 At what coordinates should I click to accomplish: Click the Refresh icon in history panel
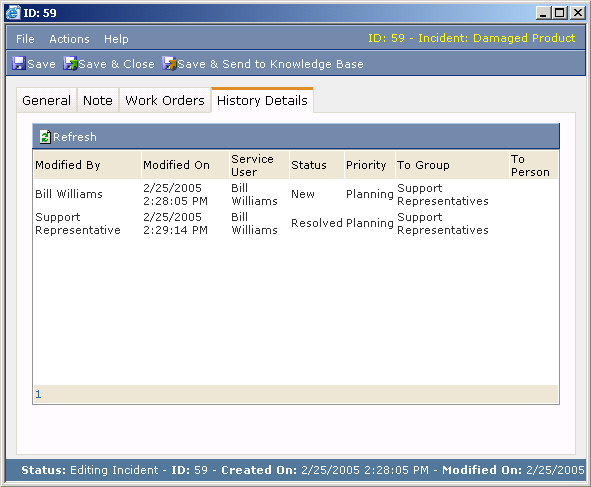click(45, 137)
